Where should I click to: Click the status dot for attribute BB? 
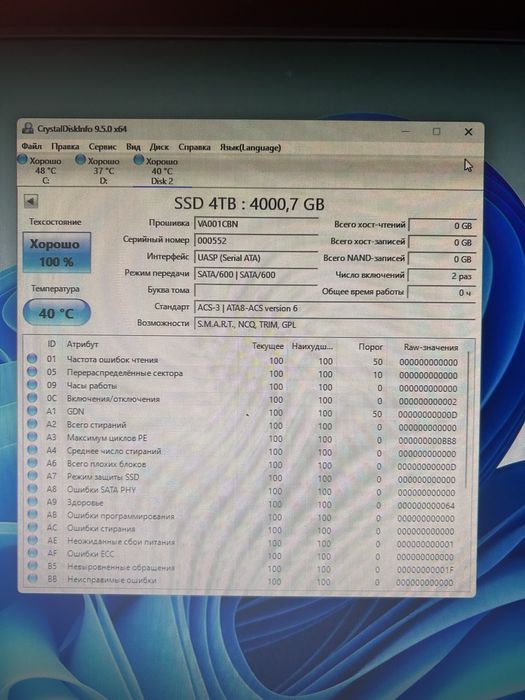(32, 579)
